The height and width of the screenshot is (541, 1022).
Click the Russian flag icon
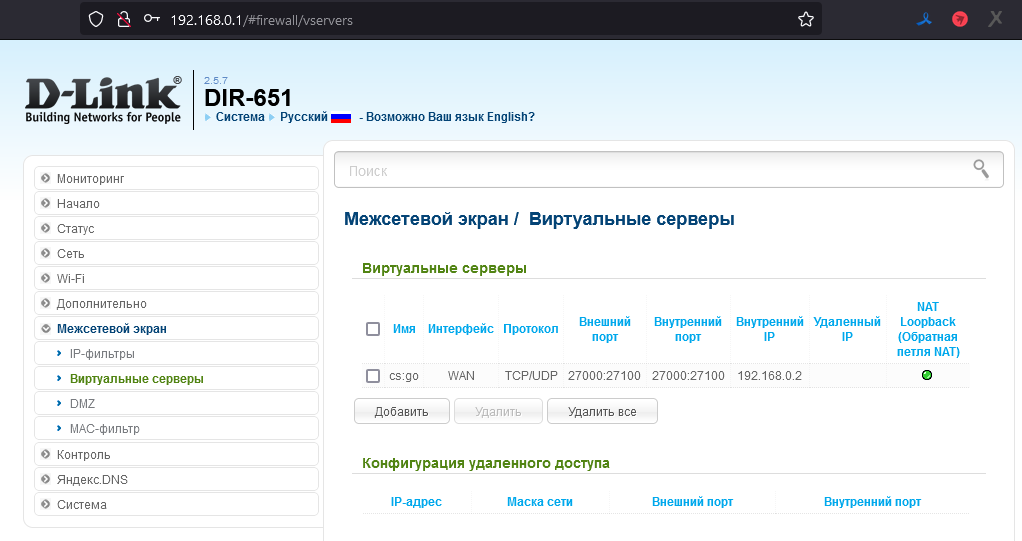[x=341, y=118]
